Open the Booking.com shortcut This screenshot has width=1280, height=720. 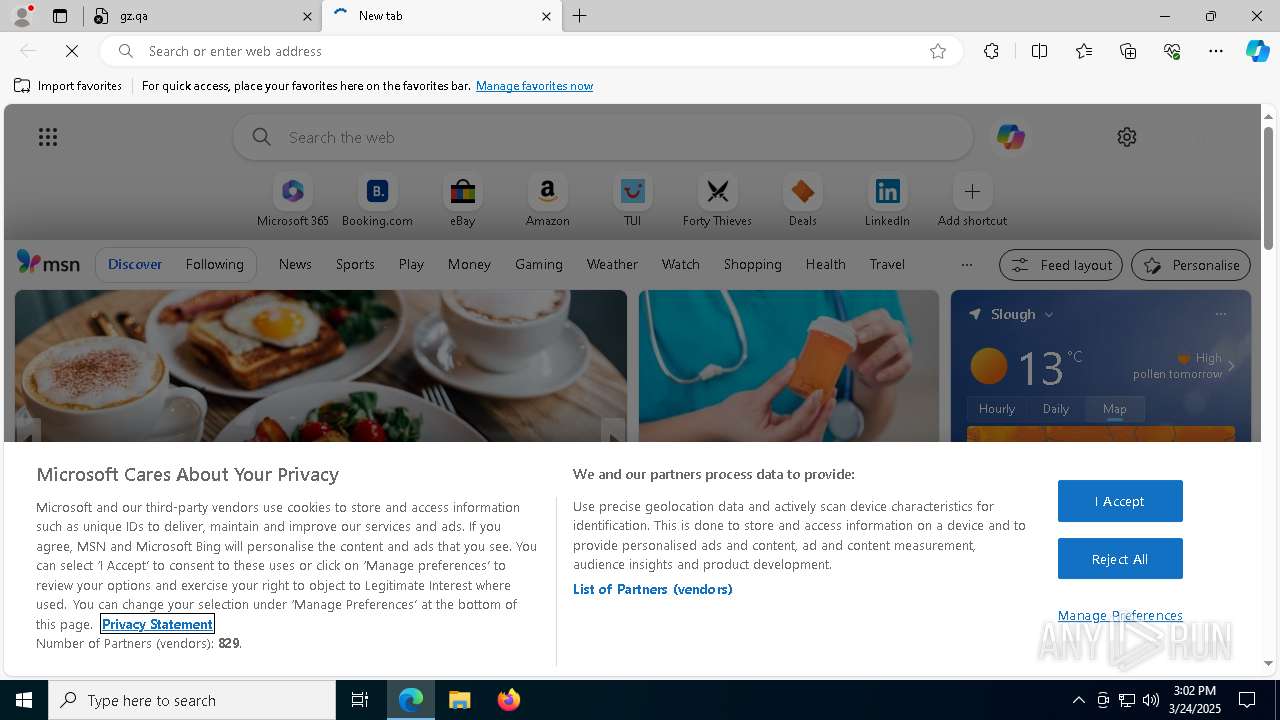(377, 201)
